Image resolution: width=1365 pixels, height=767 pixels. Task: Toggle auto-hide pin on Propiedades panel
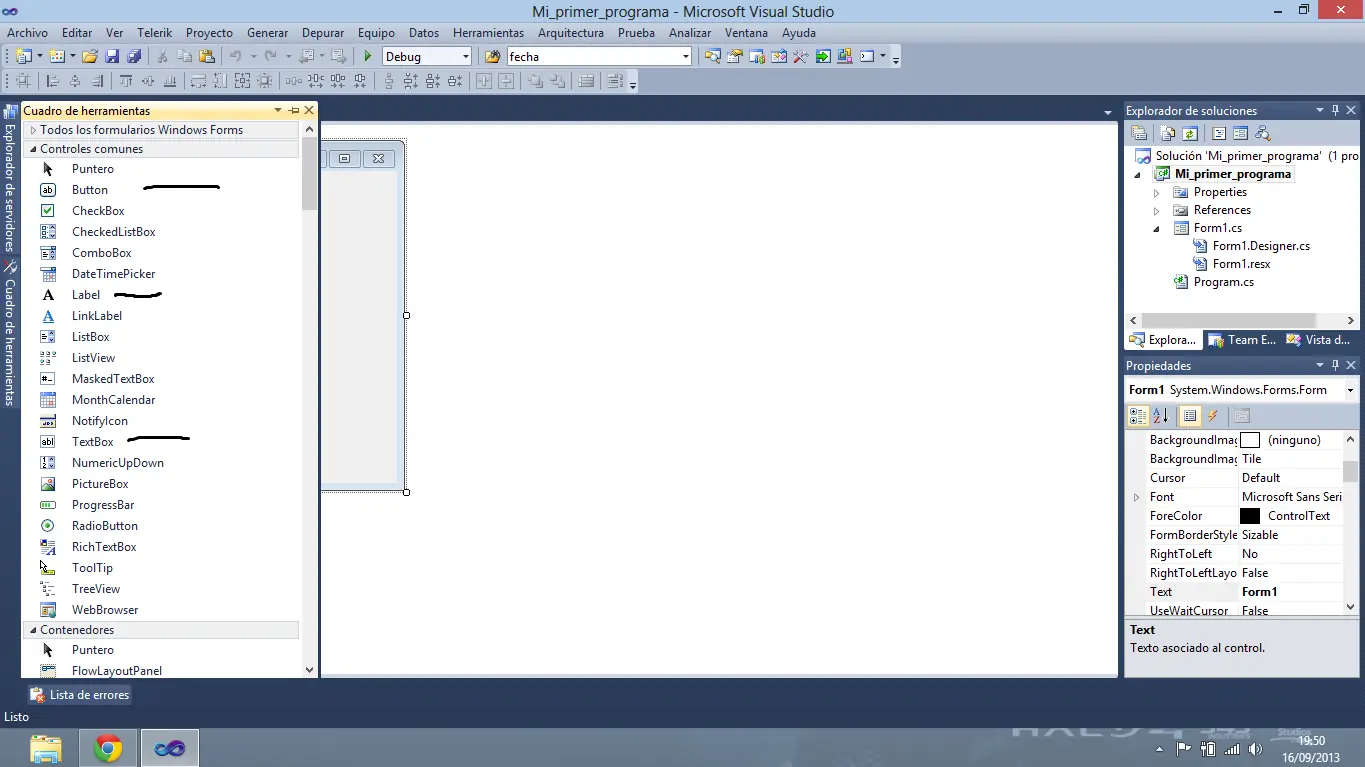1335,366
